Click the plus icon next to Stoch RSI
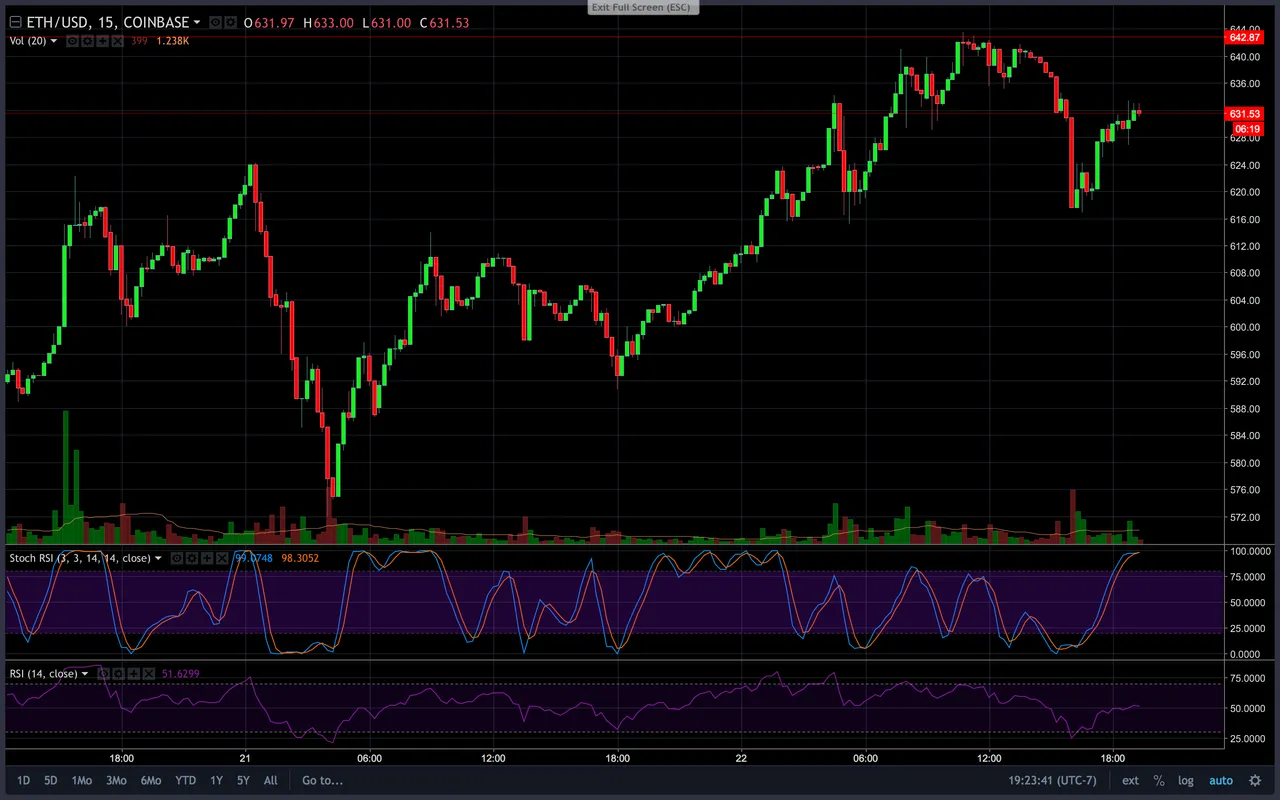The width and height of the screenshot is (1280, 800). [x=207, y=558]
